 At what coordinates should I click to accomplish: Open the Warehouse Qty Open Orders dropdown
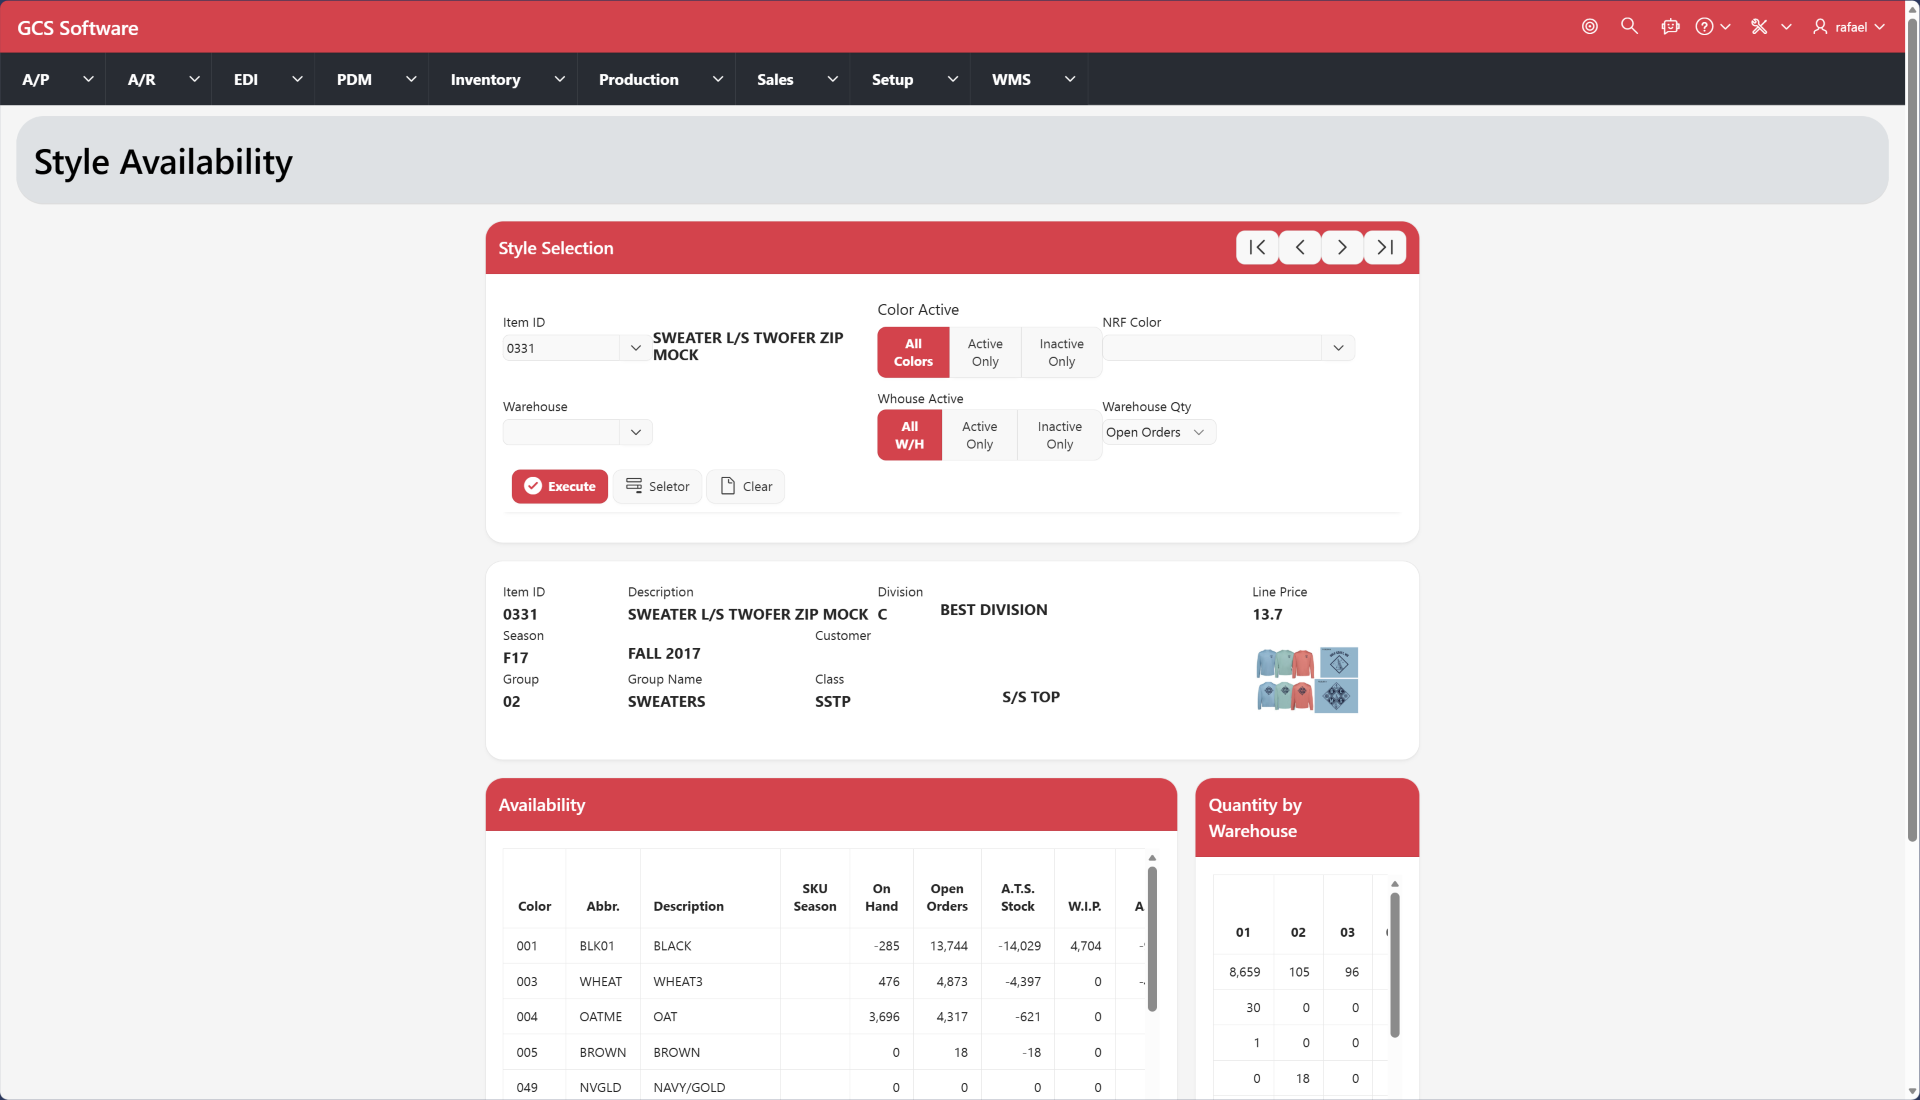[1158, 432]
